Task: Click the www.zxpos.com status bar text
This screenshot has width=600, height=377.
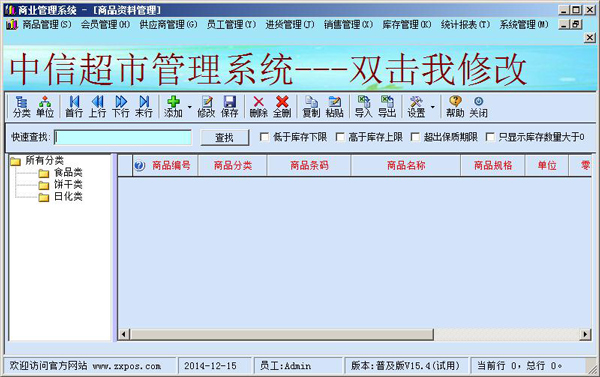Action: coord(127,366)
